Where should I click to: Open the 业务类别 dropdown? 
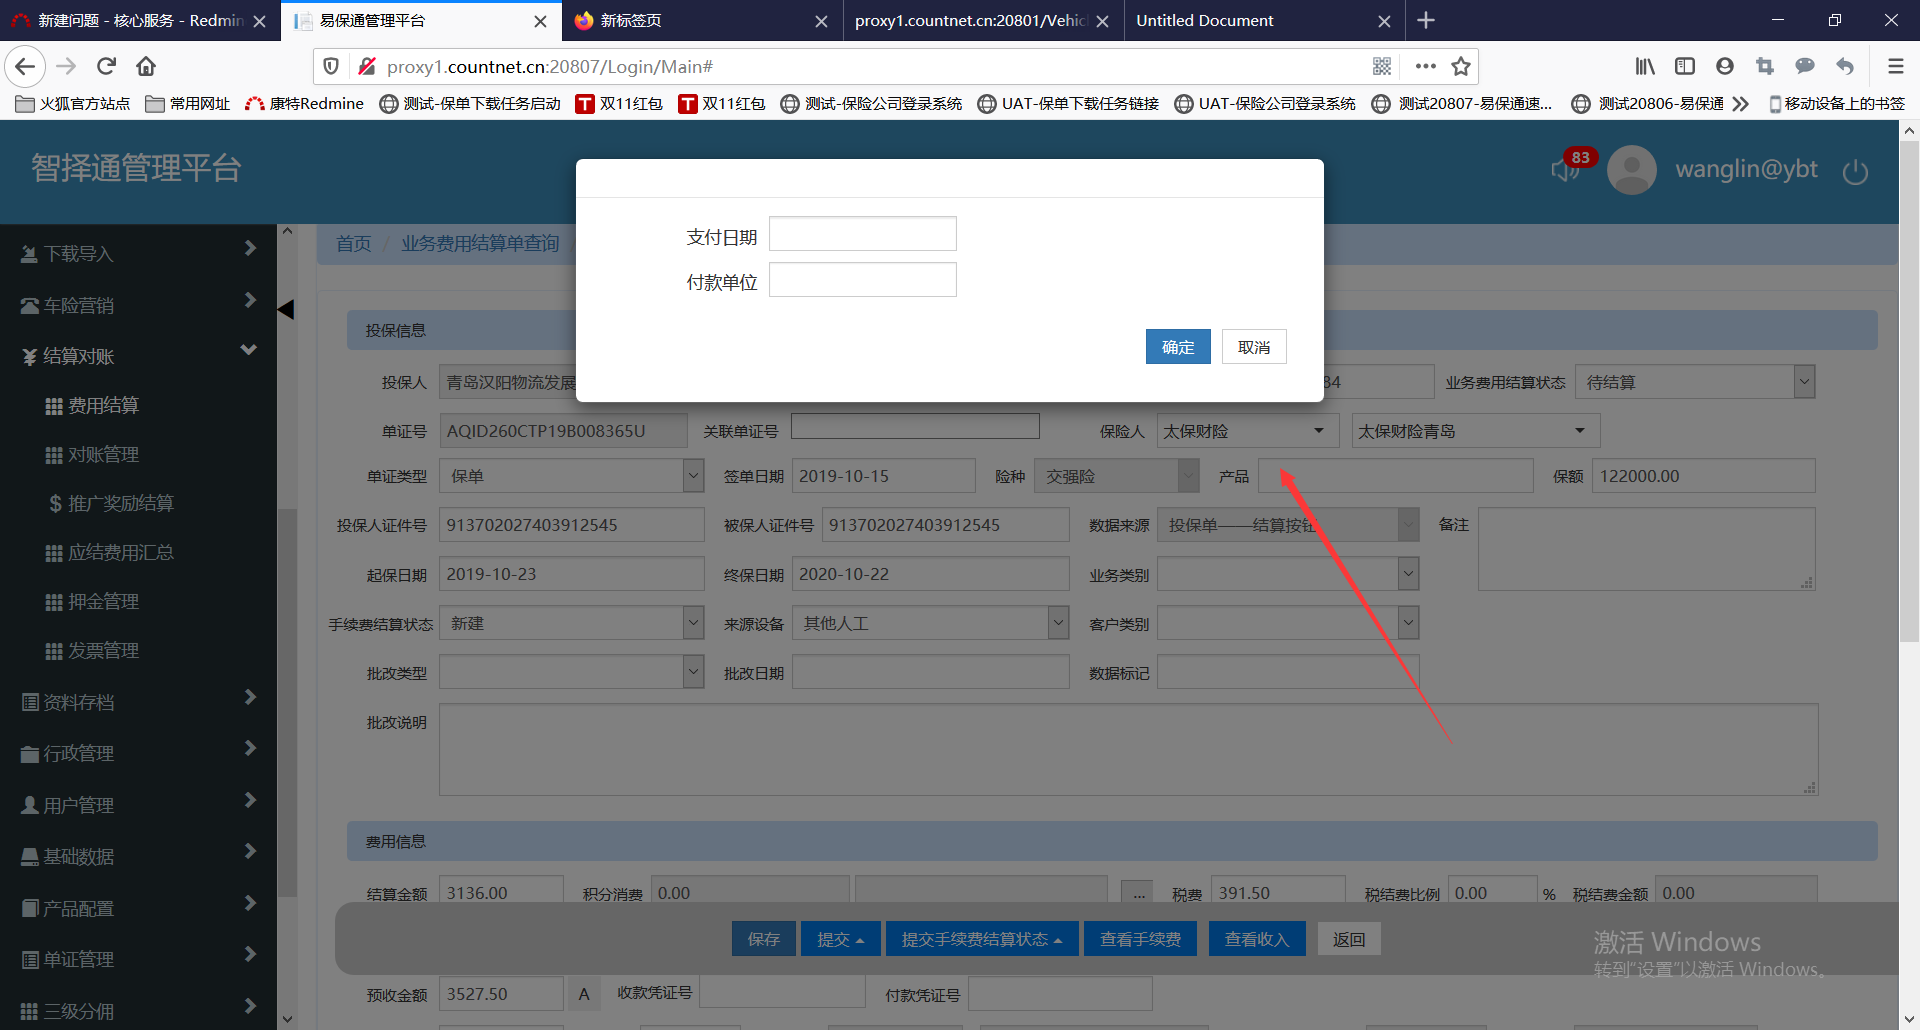coord(1288,574)
